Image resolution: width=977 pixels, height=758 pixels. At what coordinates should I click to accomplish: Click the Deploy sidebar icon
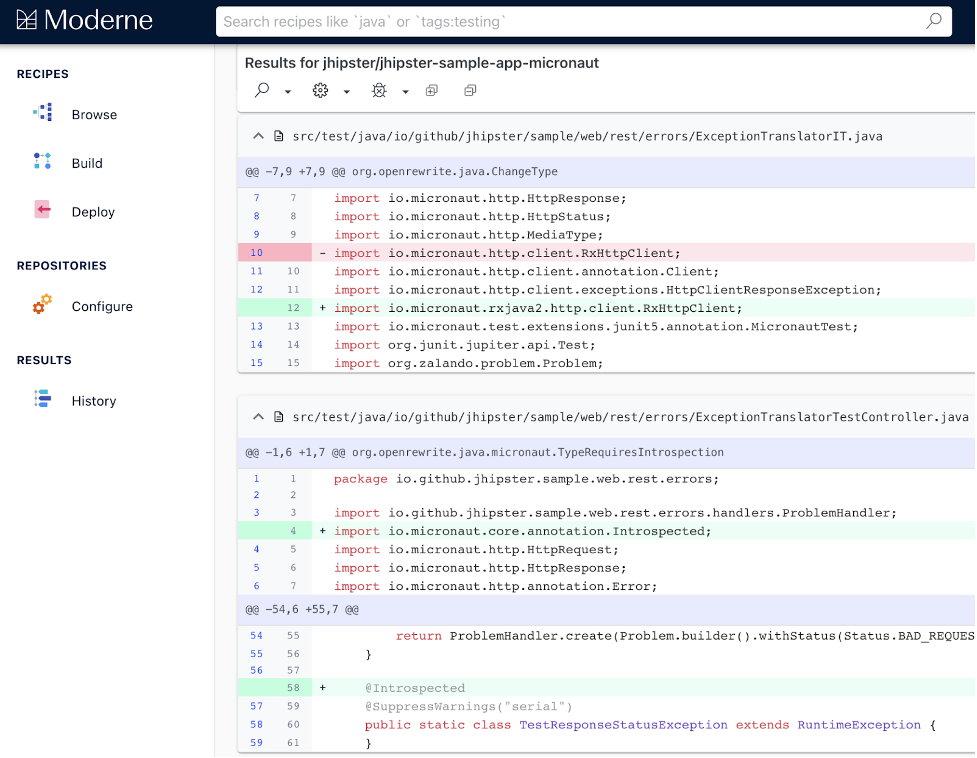[x=42, y=210]
